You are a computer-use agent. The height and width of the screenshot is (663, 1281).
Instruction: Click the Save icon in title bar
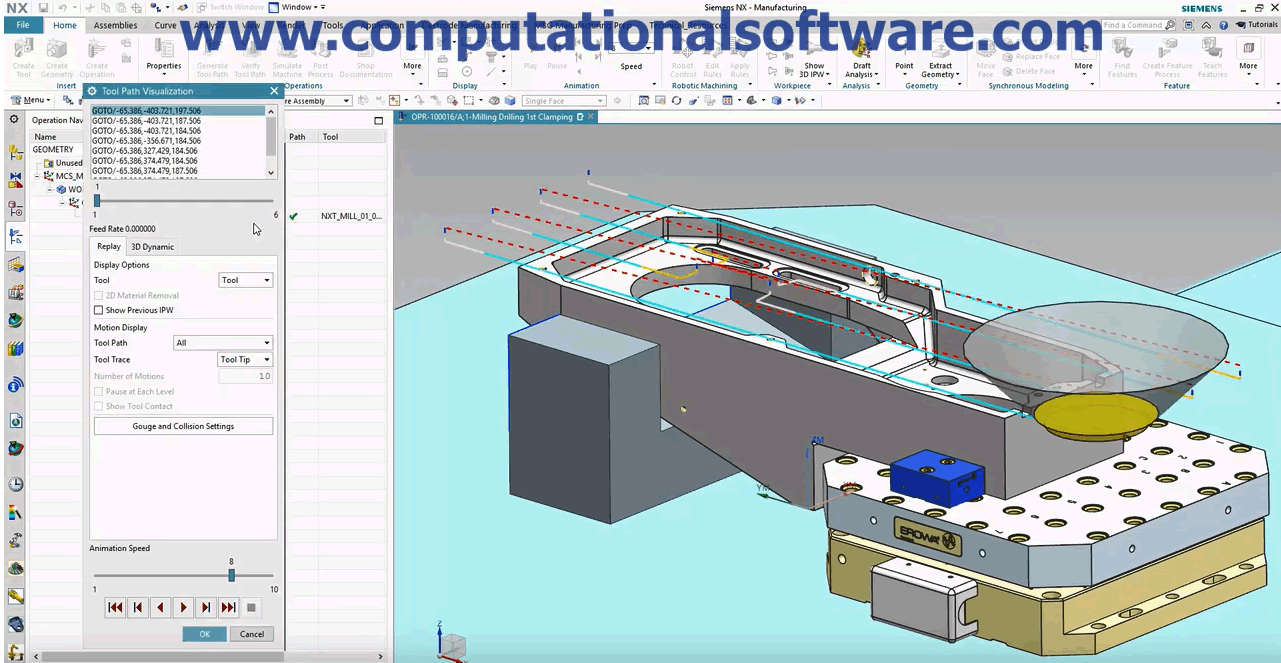(43, 8)
